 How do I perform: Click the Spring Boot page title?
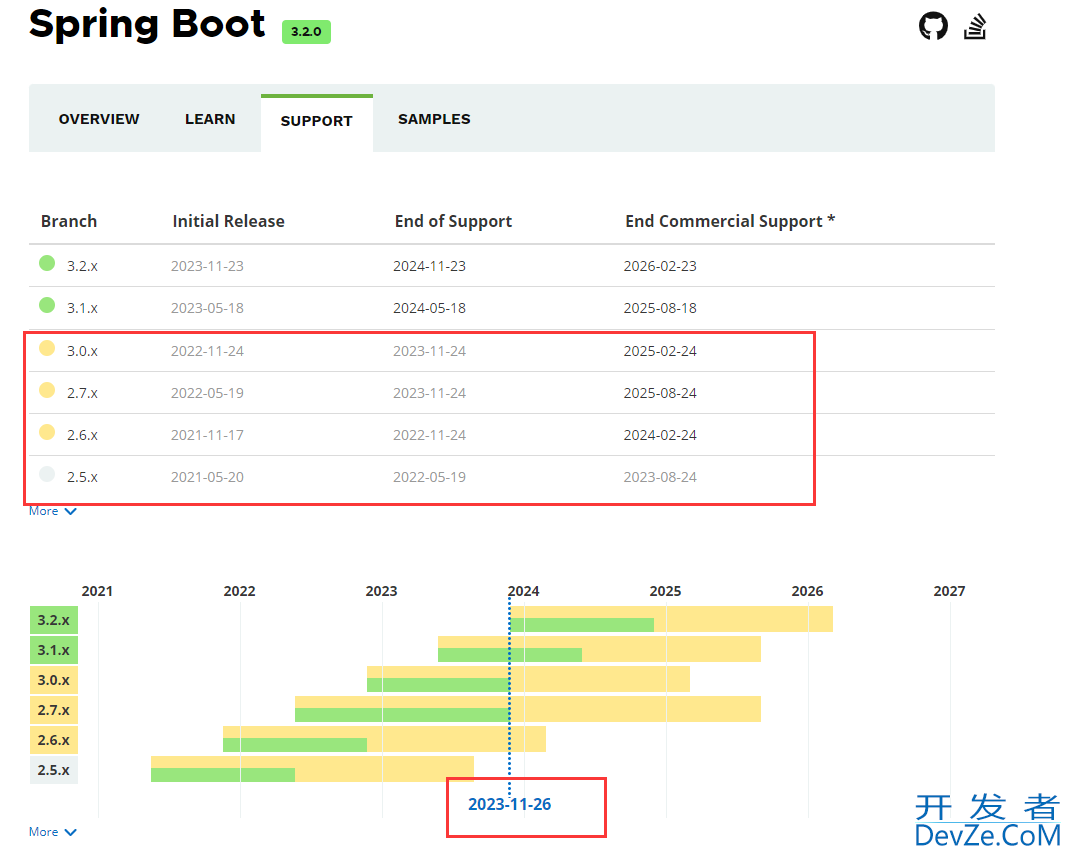147,25
